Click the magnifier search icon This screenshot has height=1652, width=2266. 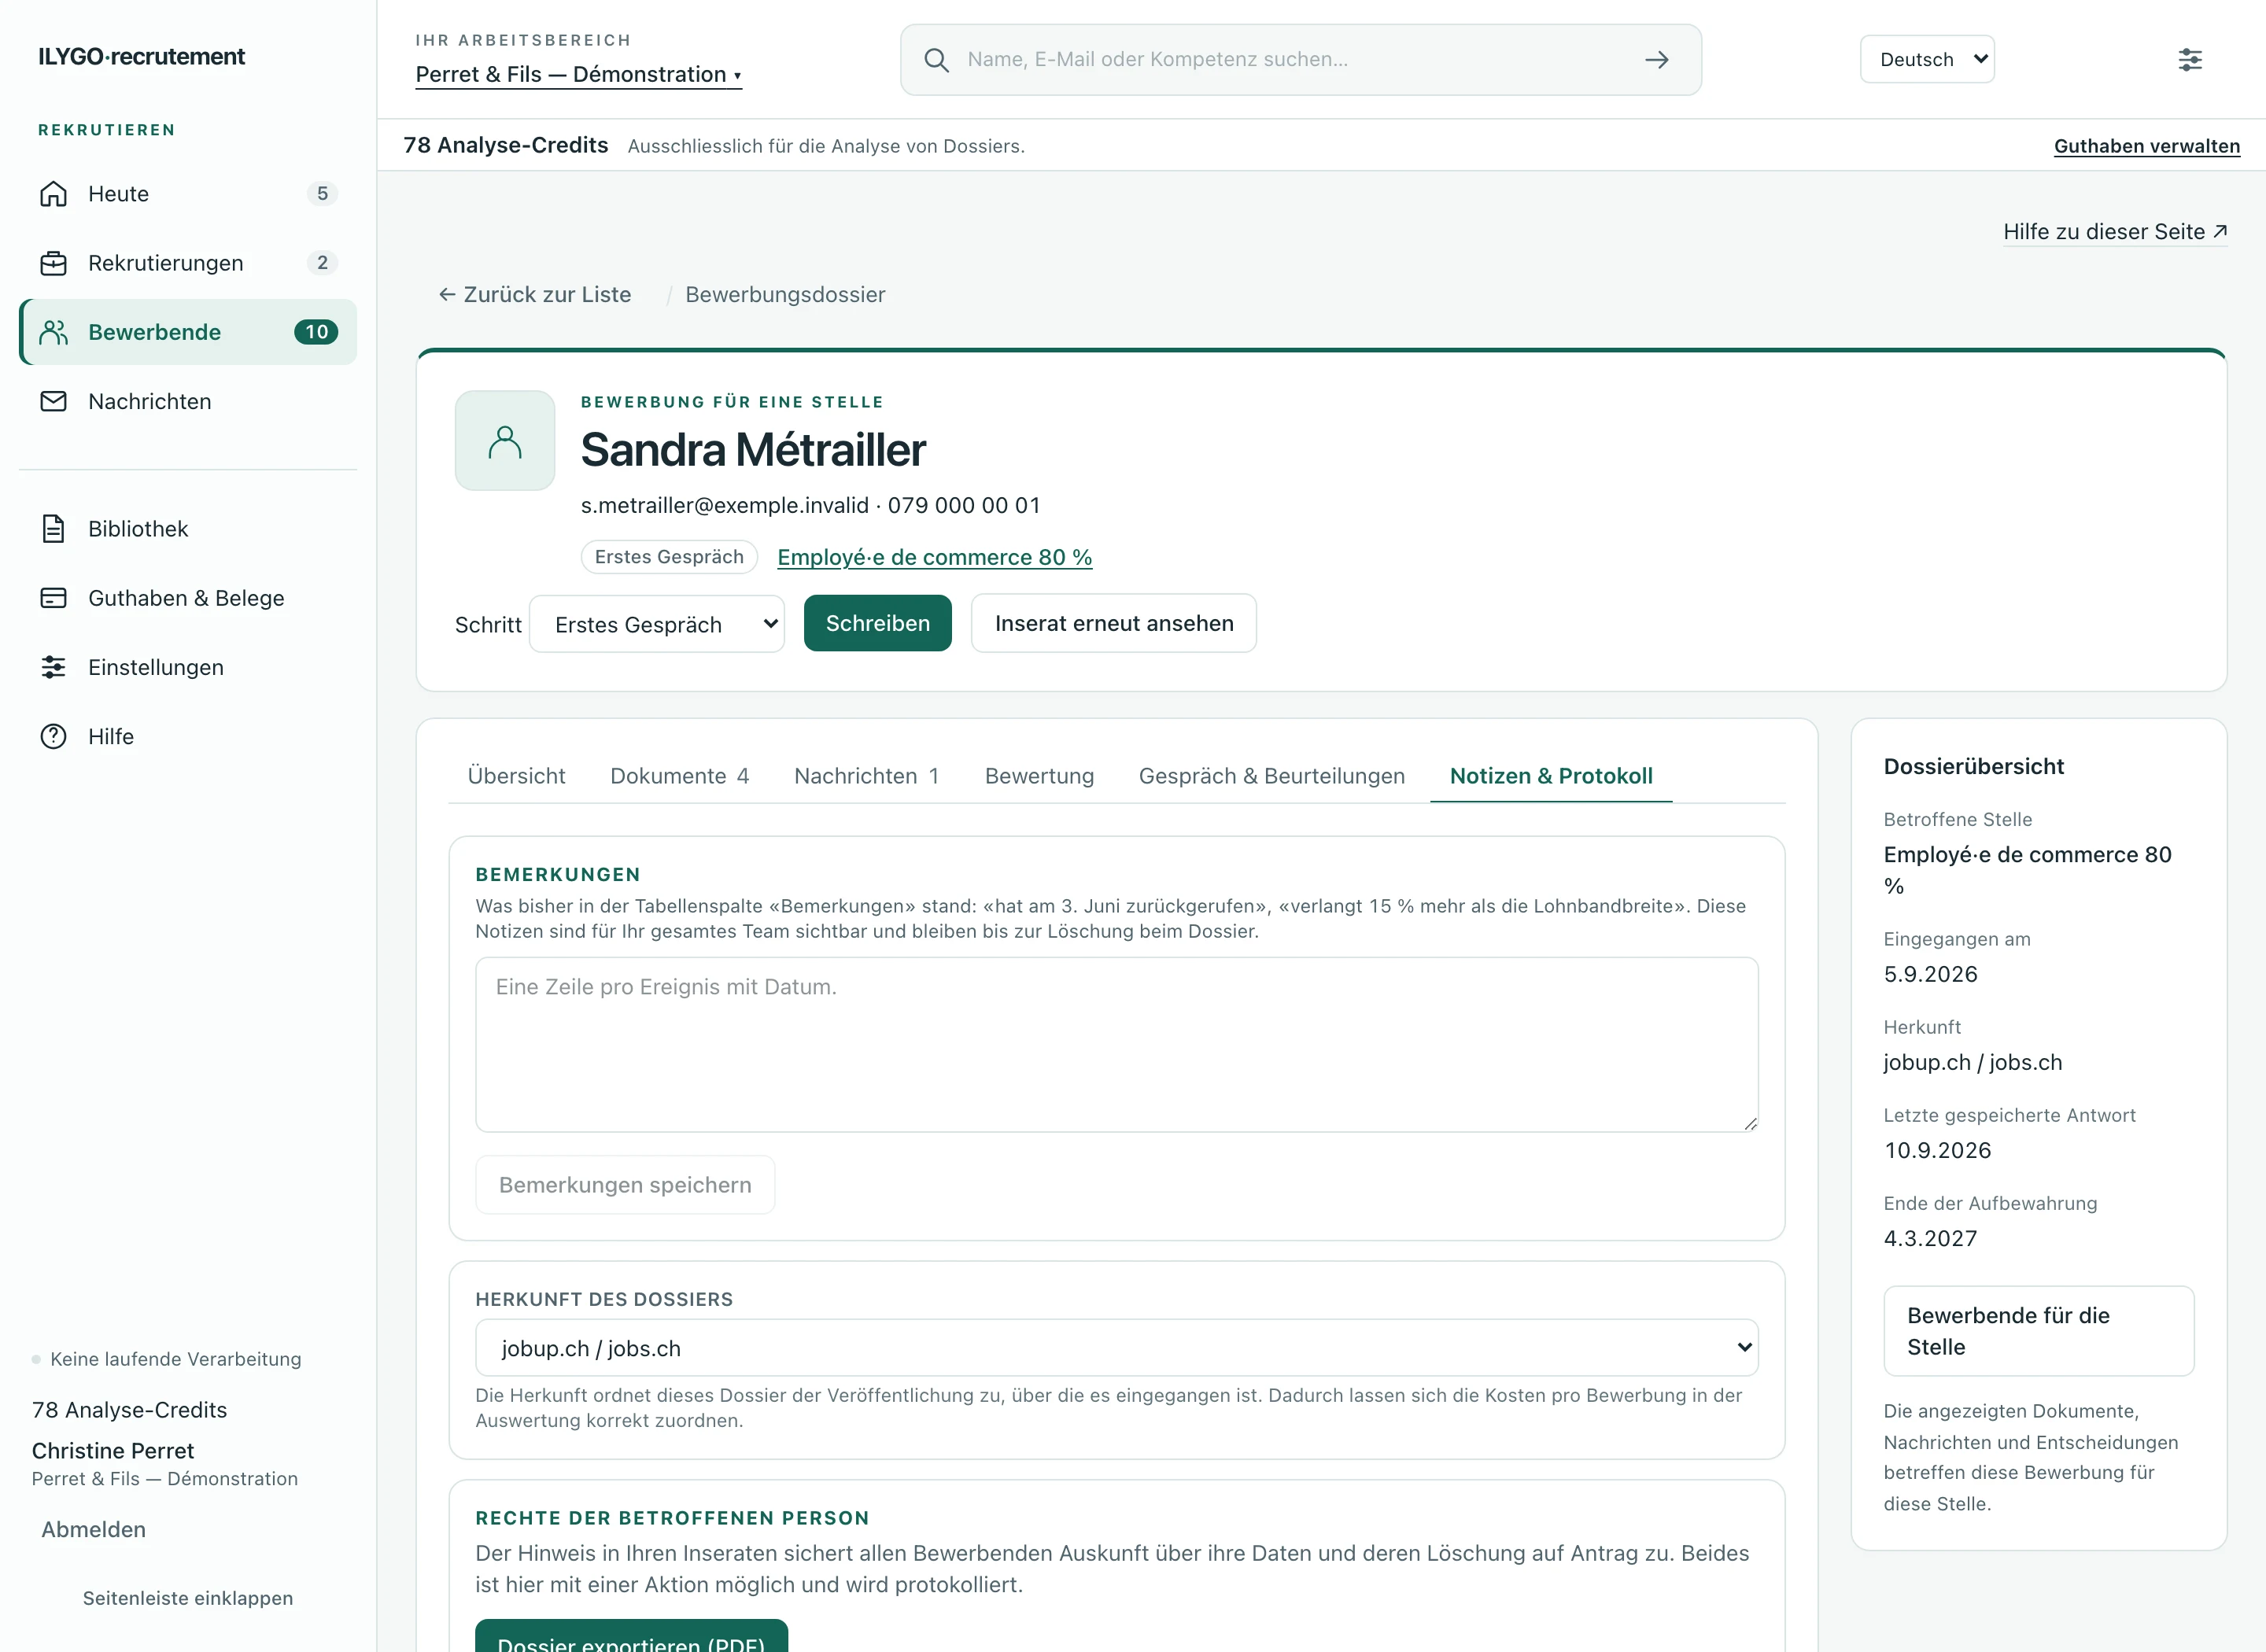click(x=936, y=60)
